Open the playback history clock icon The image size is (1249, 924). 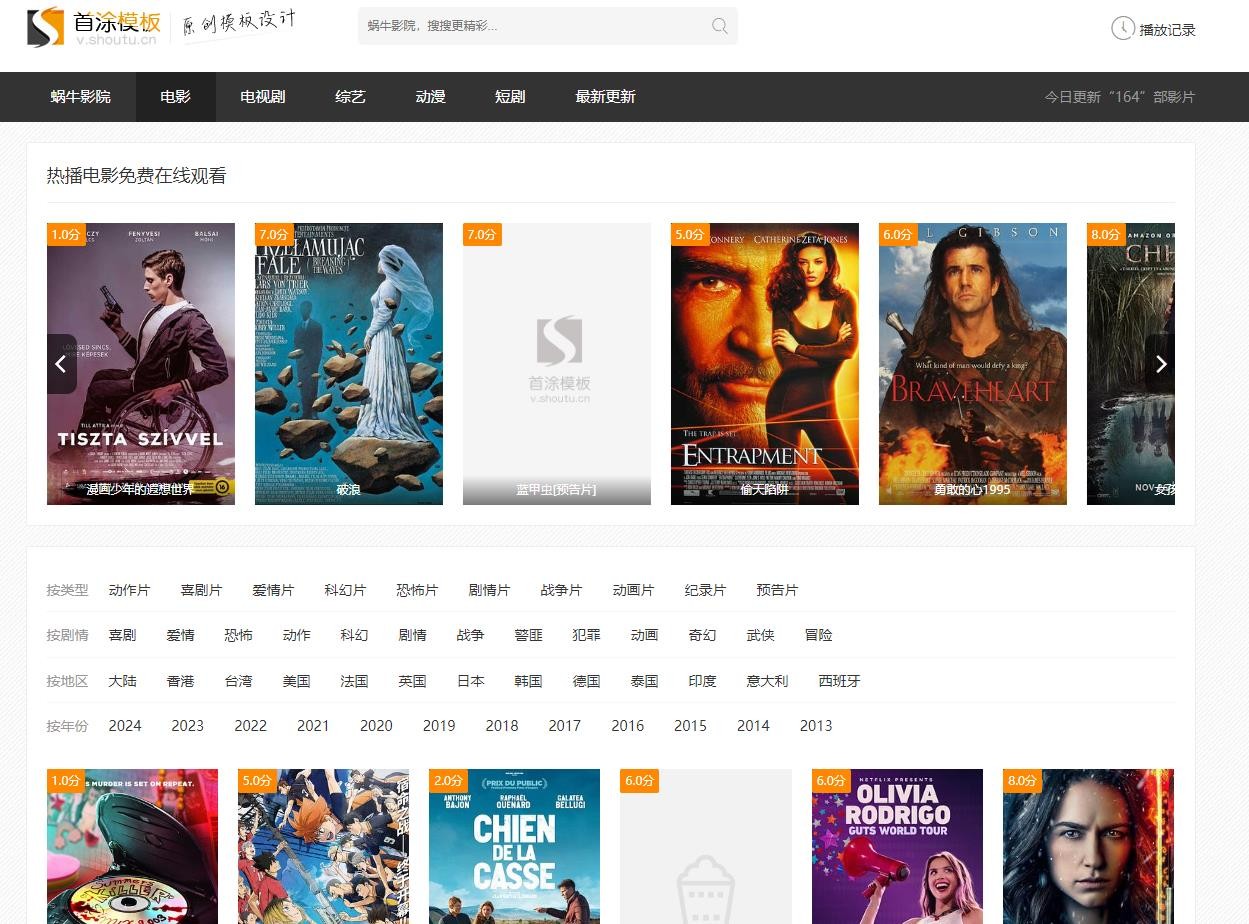pyautogui.click(x=1122, y=28)
